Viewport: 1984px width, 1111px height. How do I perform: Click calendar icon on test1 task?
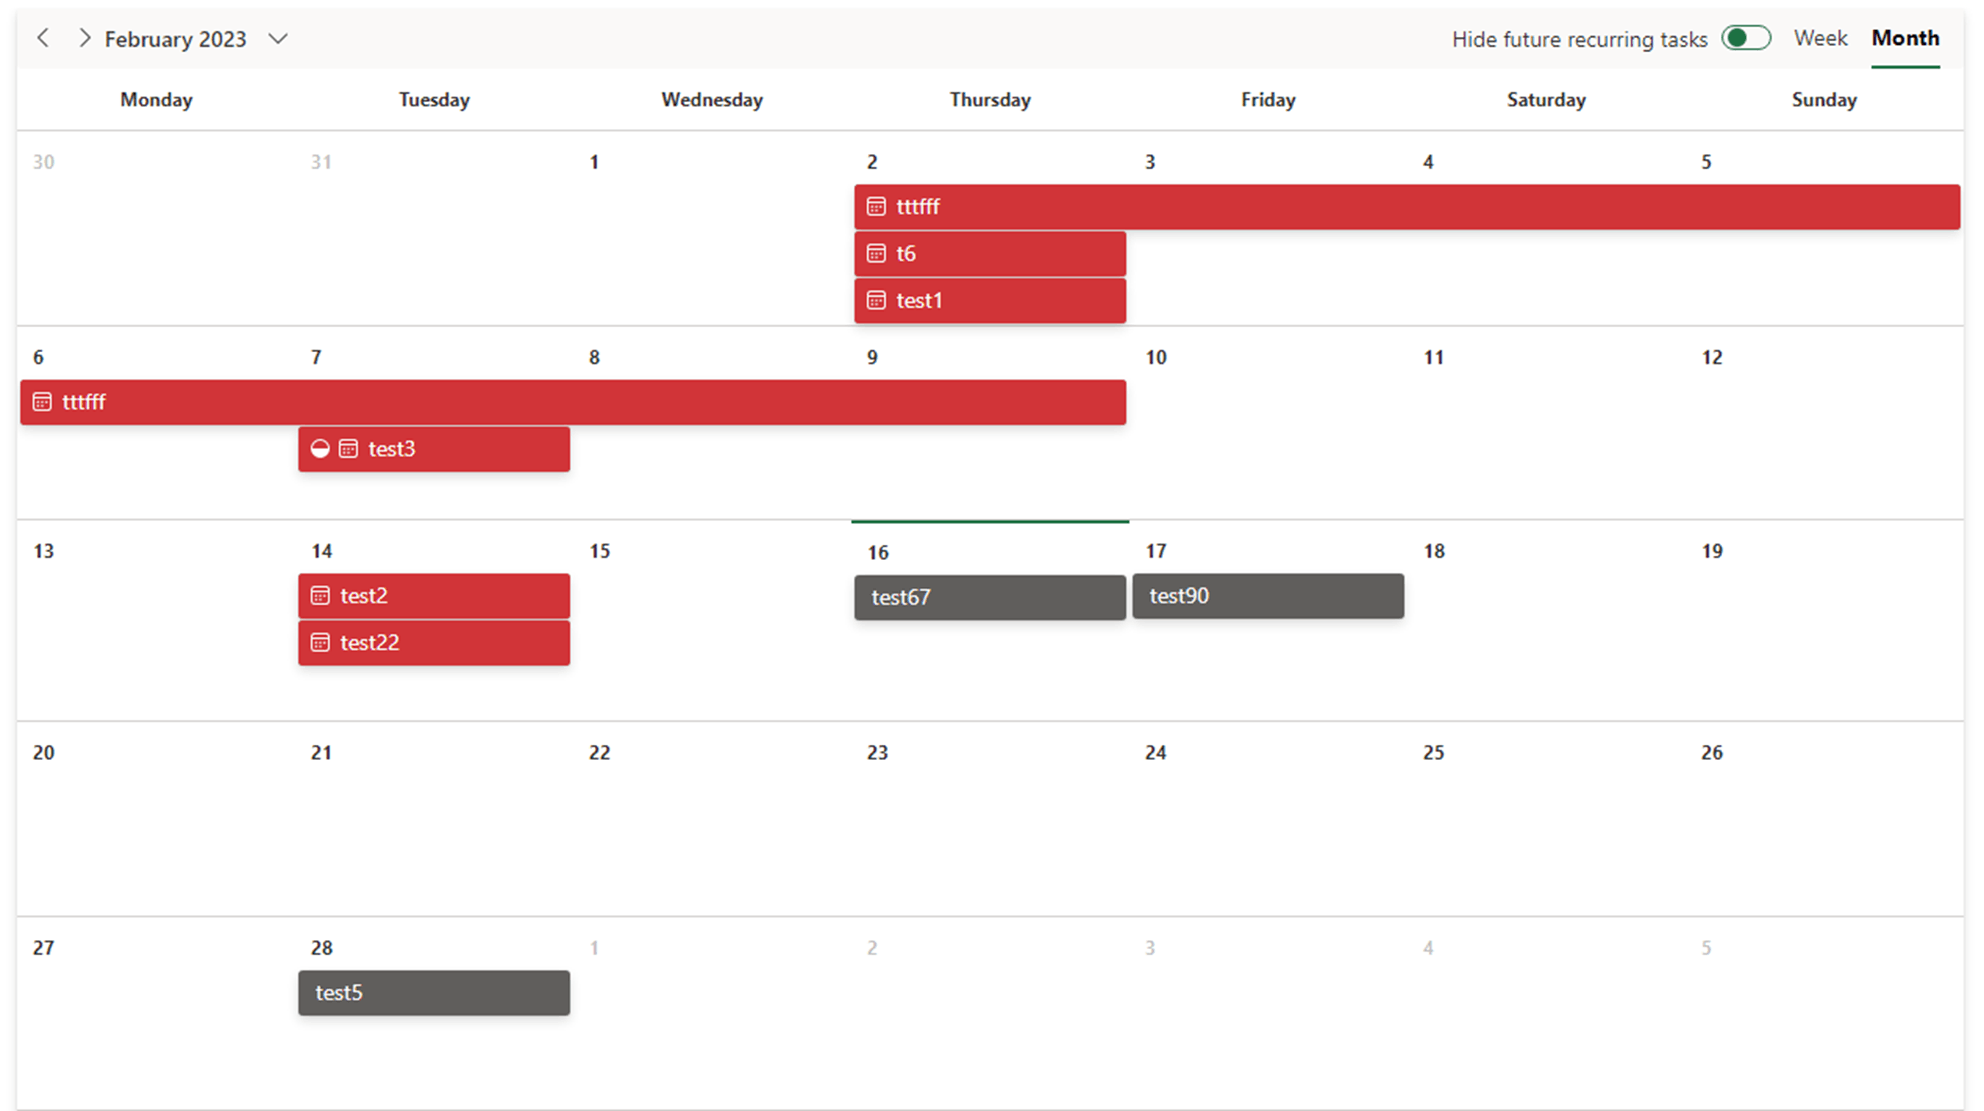tap(876, 301)
